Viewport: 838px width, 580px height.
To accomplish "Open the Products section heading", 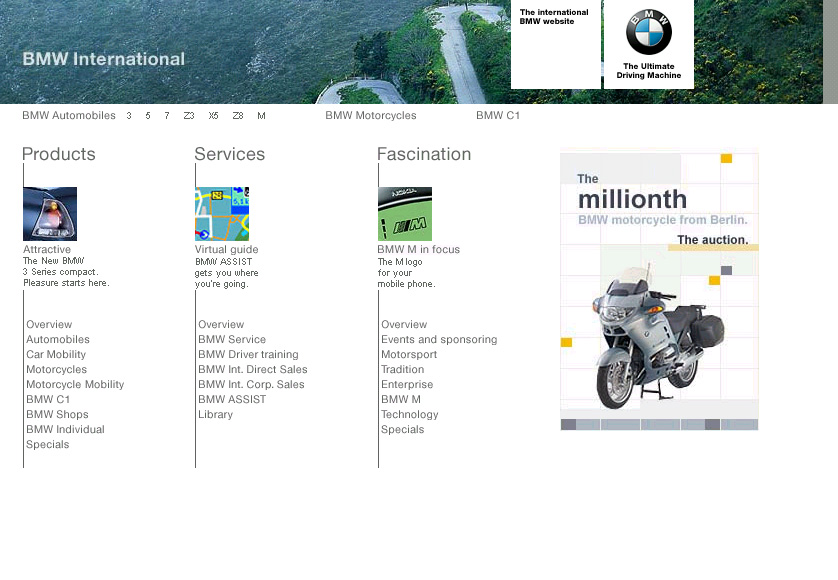I will coord(59,154).
